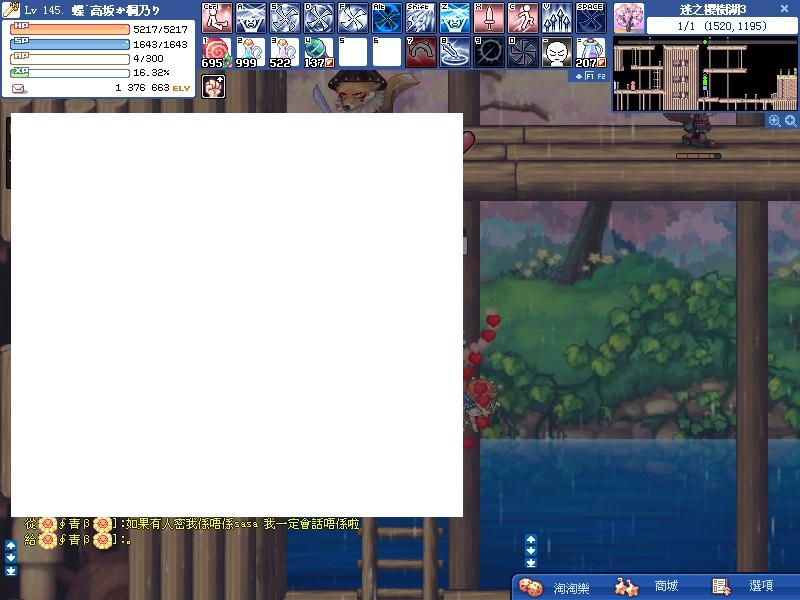Activate the angry-face skill in the minus slot

pos(557,52)
